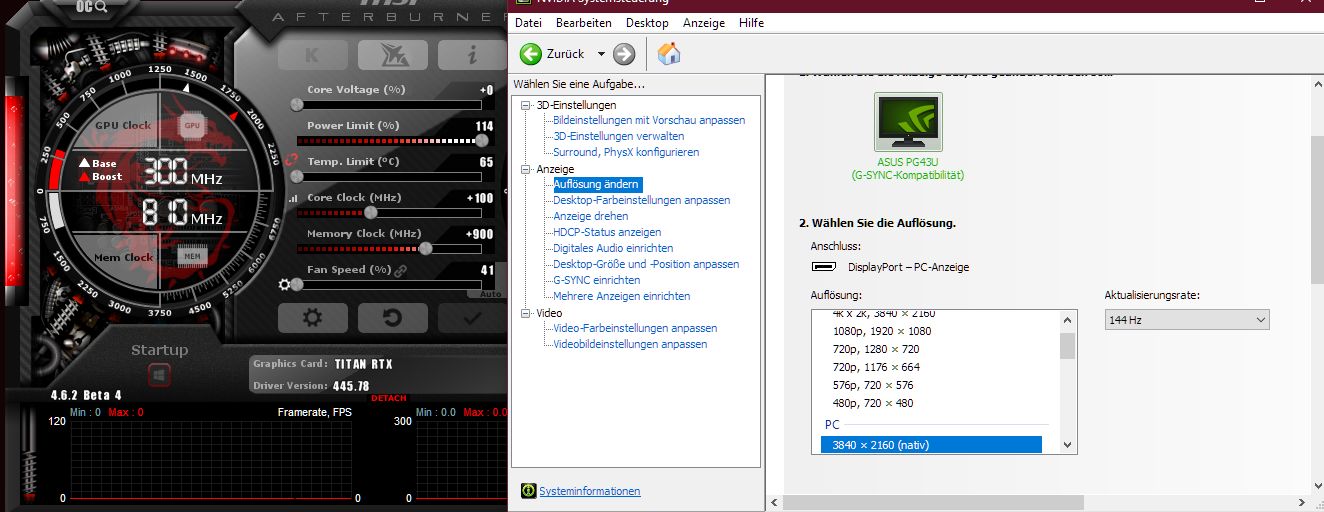Click the MEM chip icon in gauge
The image size is (1324, 512).
click(193, 257)
